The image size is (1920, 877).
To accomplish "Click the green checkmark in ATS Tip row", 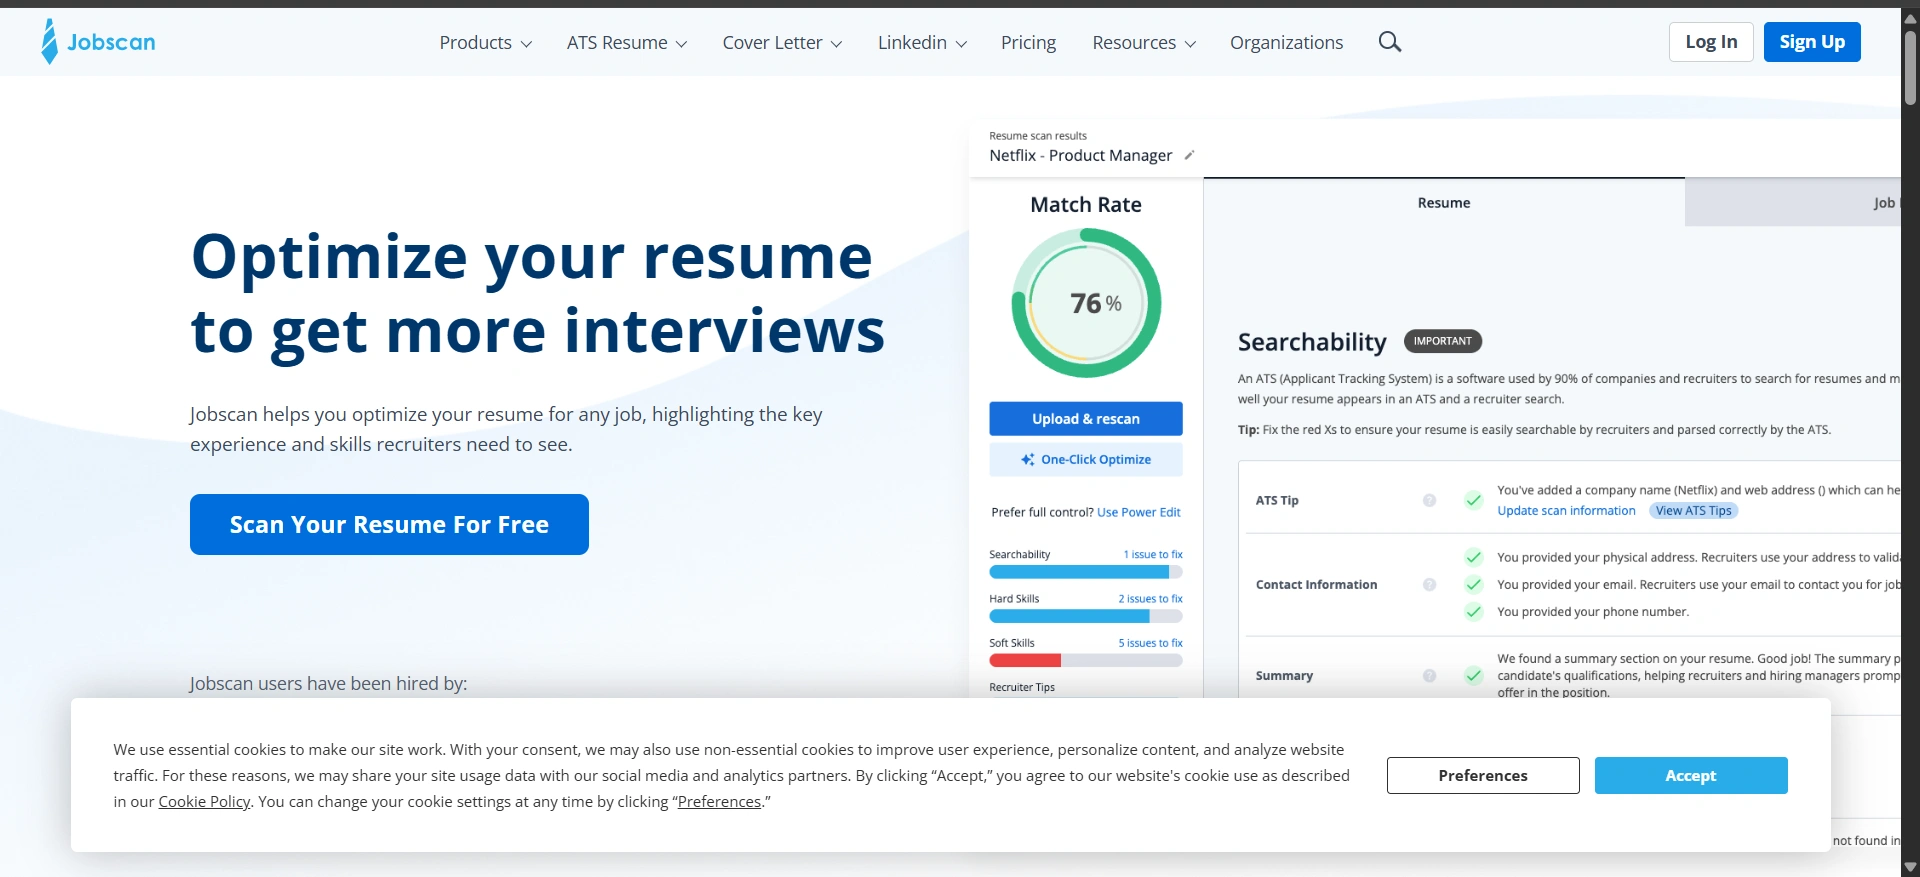I will [x=1473, y=500].
